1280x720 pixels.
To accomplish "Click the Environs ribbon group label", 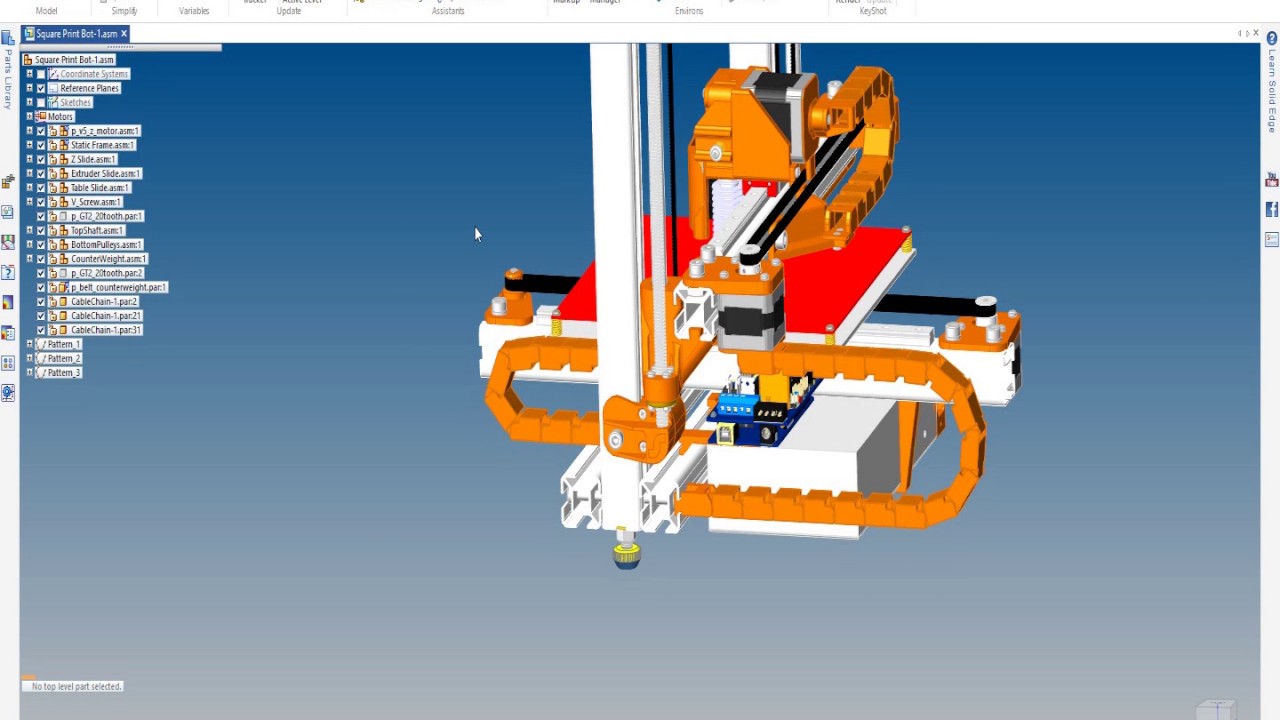I will click(689, 11).
